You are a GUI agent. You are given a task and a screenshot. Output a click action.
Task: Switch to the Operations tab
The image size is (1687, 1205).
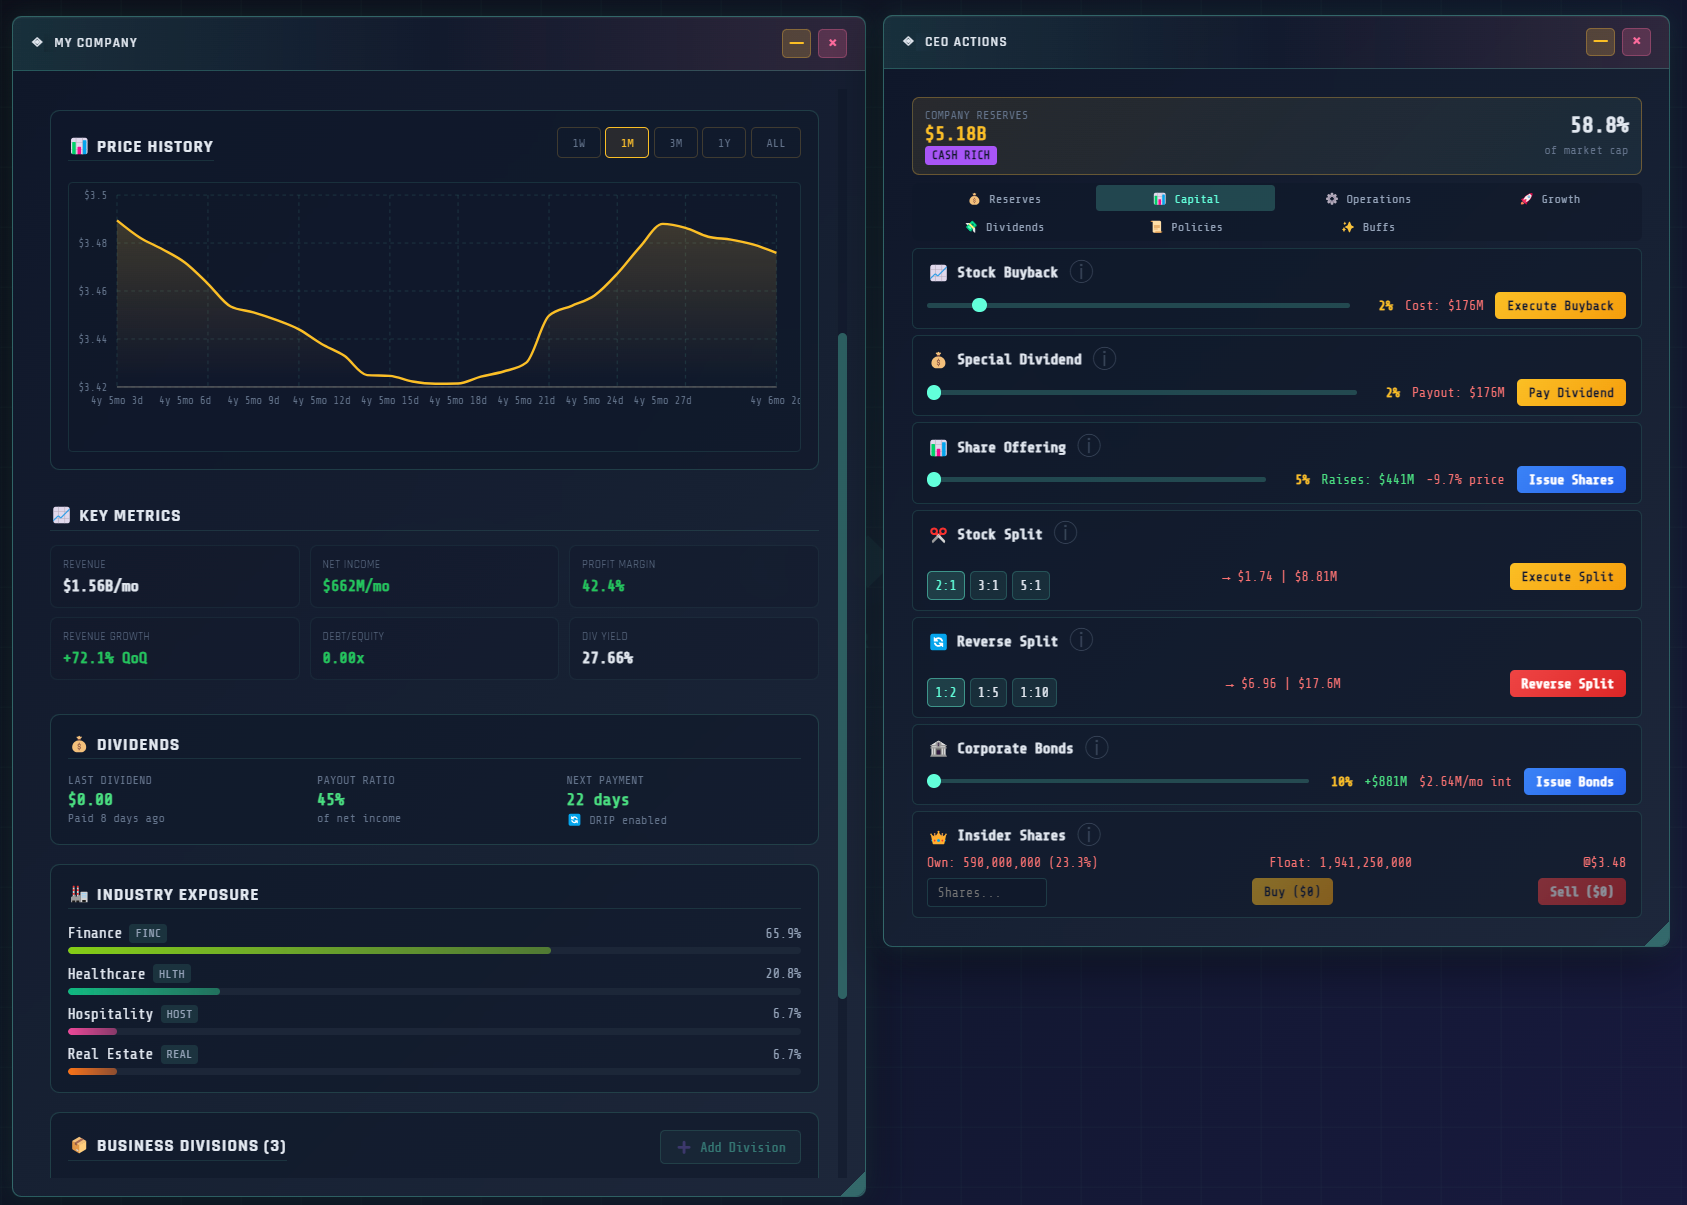1367,199
